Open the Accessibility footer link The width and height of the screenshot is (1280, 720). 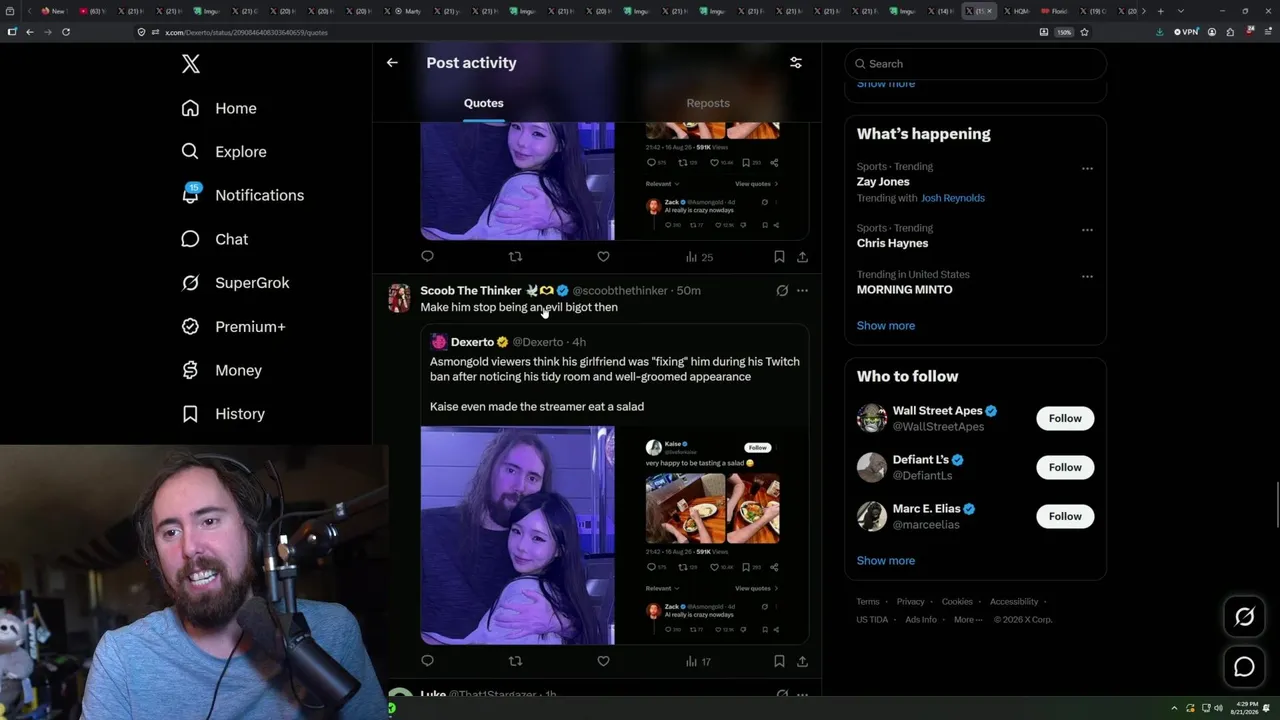(x=1014, y=602)
